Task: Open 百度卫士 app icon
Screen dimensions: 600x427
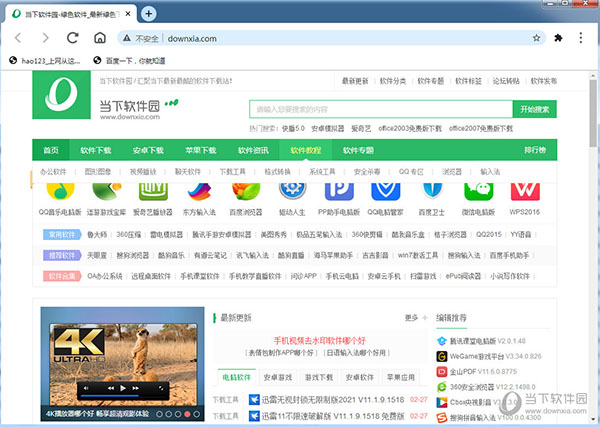Action: (432, 191)
